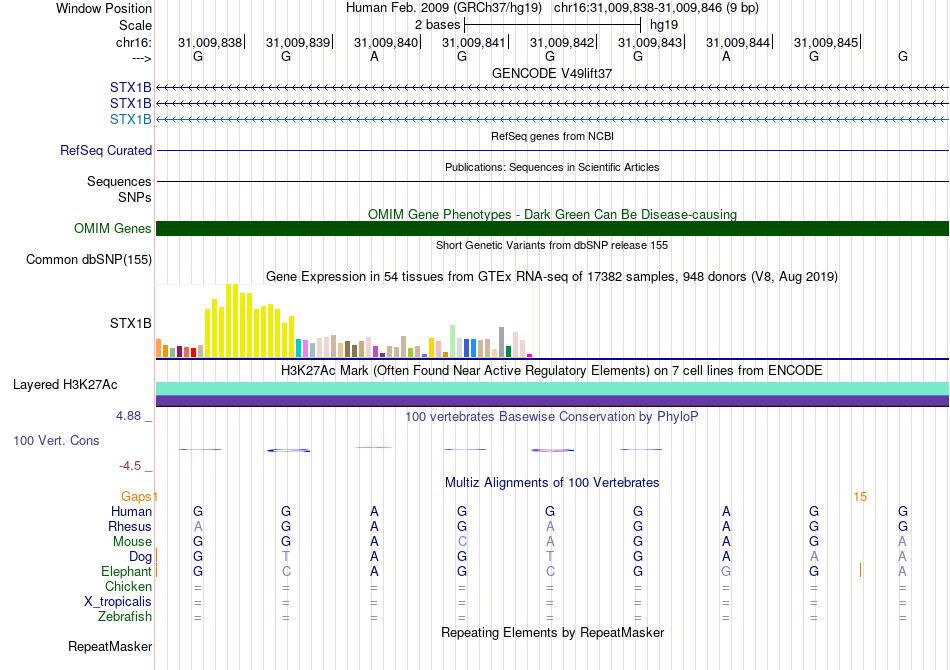This screenshot has width=950, height=670.
Task: Click the tall light-green bar in GTEx chart
Action: click(453, 341)
